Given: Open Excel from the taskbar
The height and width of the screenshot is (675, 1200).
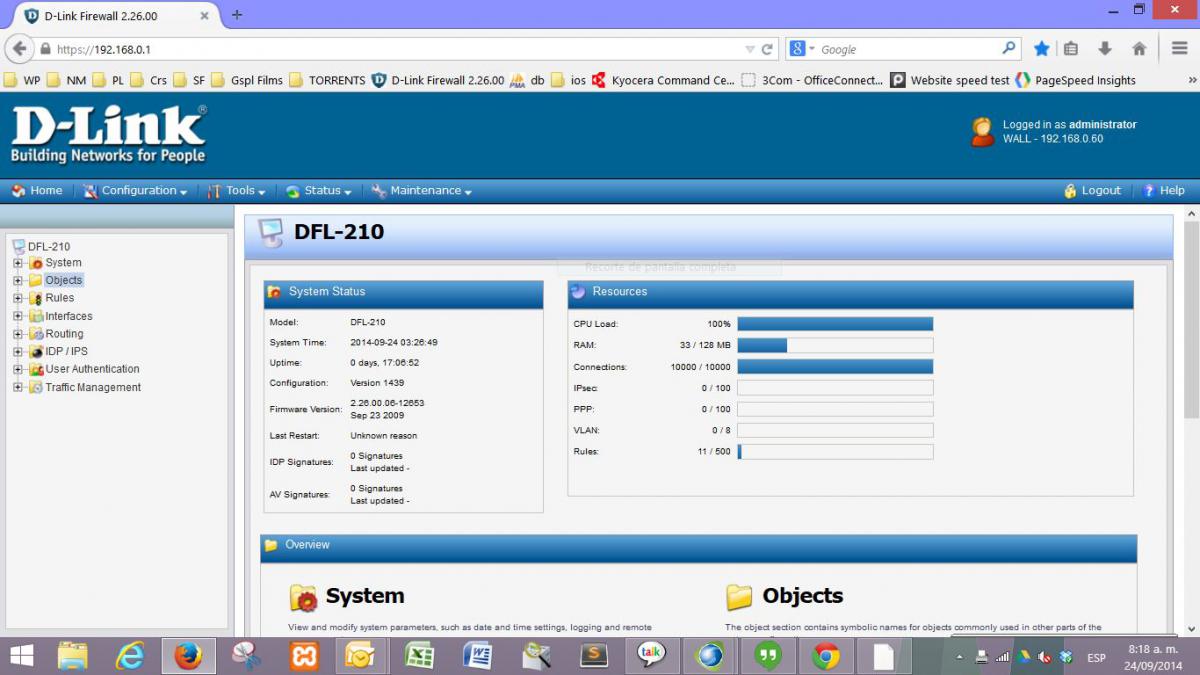Looking at the screenshot, I should click(x=419, y=656).
